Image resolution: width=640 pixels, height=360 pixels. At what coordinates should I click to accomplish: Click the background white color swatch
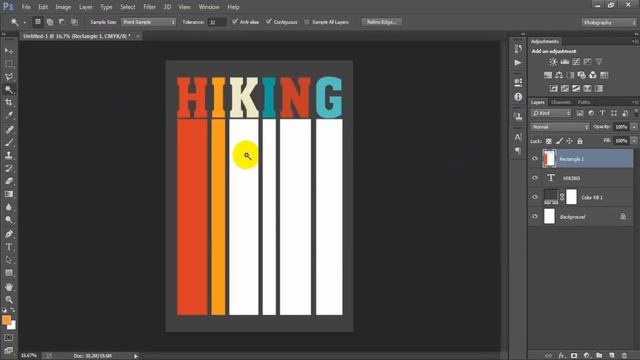click(x=13, y=326)
